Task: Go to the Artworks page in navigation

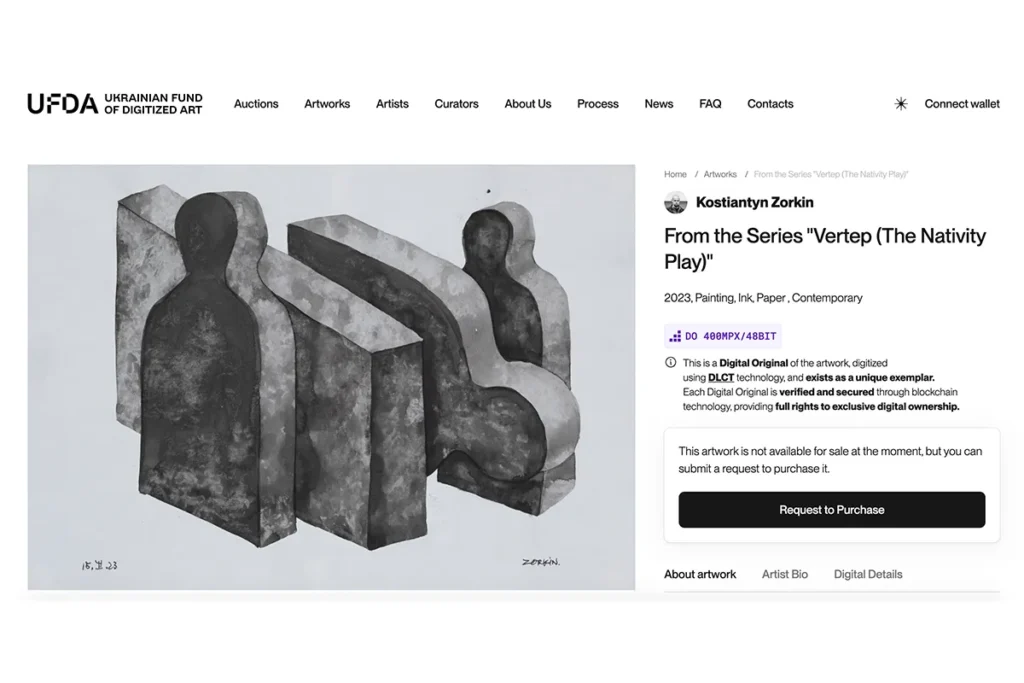Action: (x=327, y=104)
